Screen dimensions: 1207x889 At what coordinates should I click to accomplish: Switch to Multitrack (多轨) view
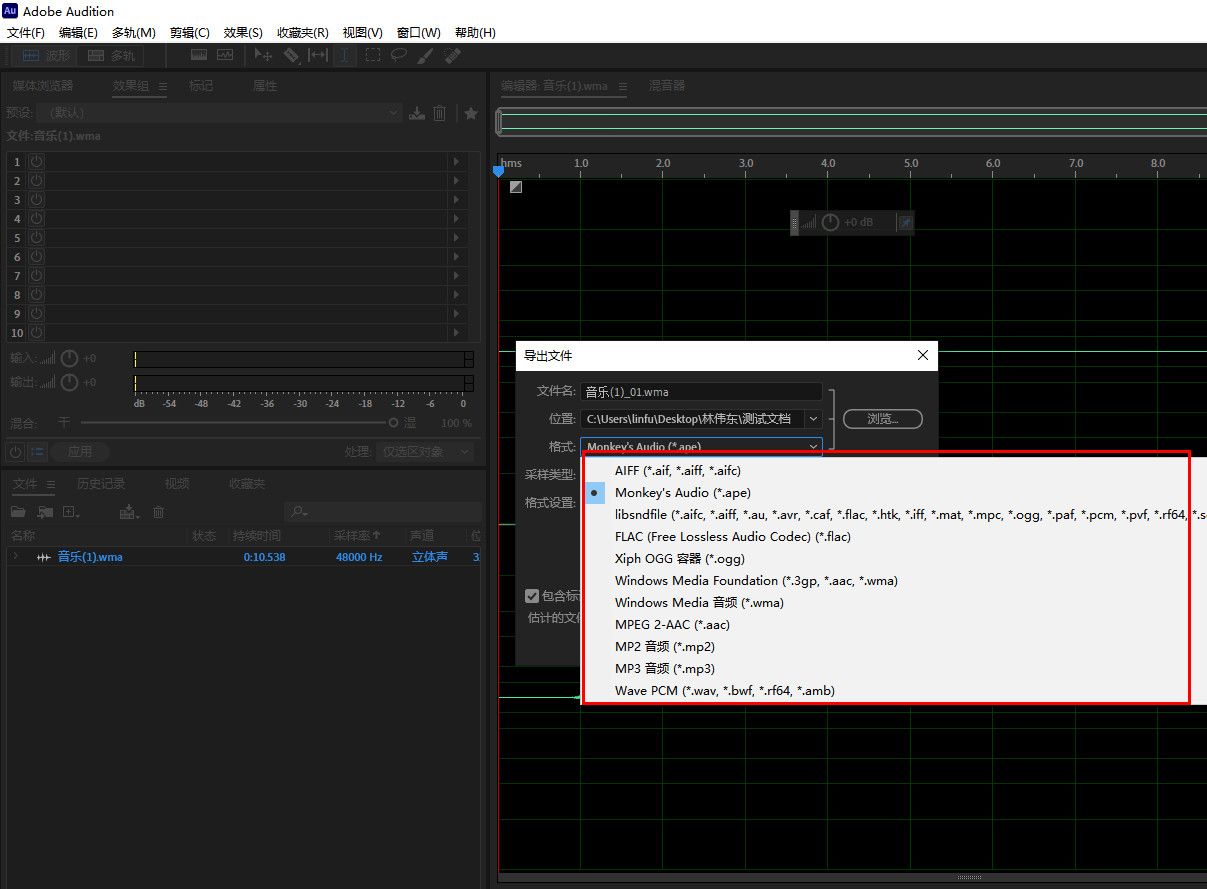point(111,56)
